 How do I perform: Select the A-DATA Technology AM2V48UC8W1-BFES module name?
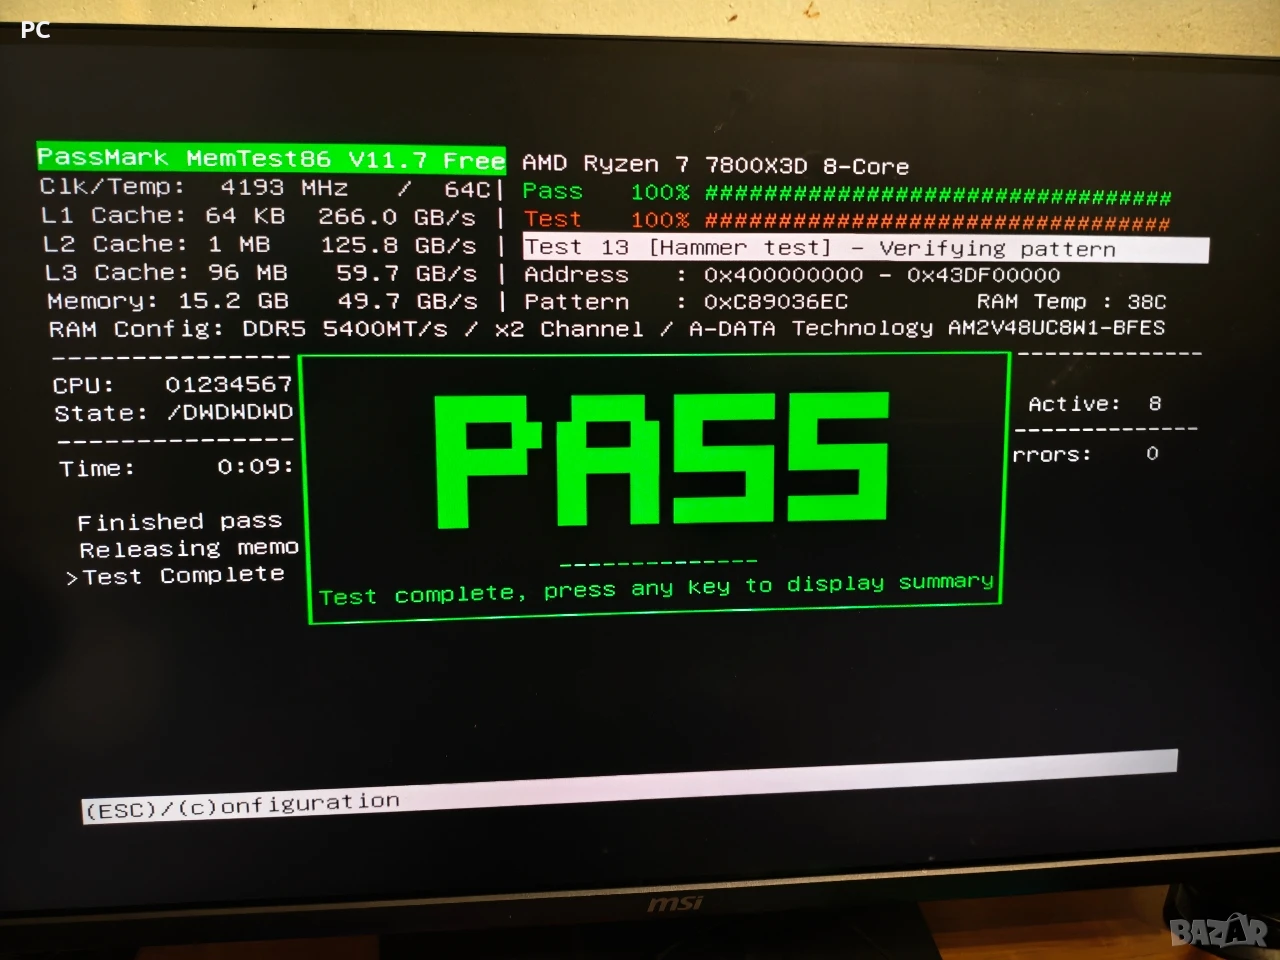(x=927, y=328)
